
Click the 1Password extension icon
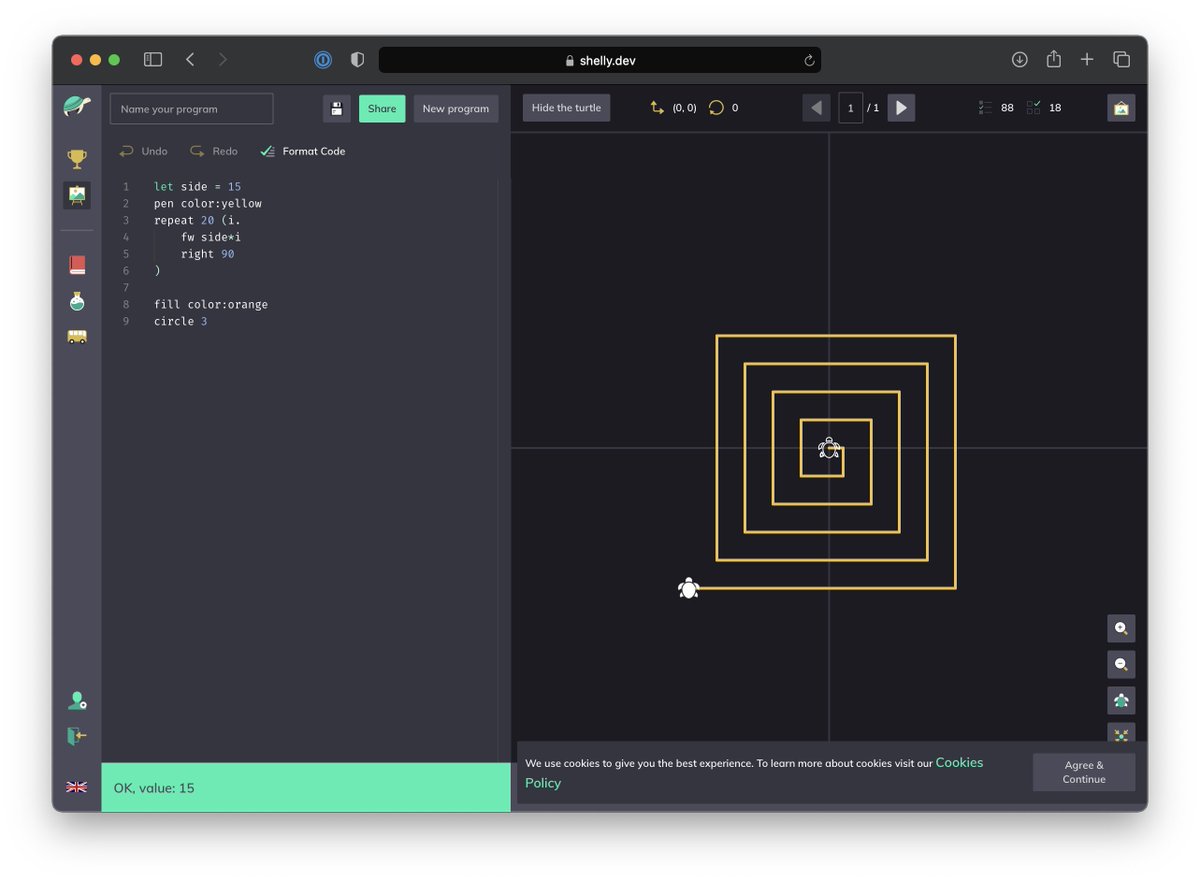click(323, 60)
